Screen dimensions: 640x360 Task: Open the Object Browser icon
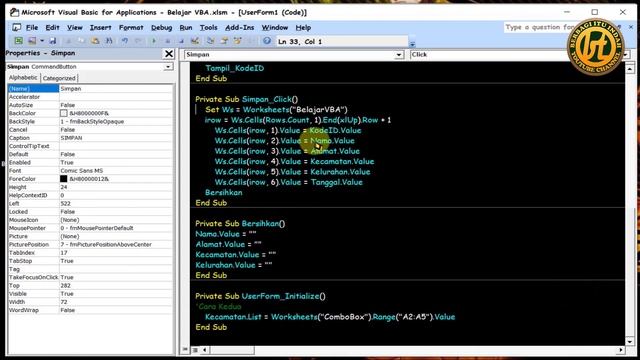click(238, 41)
